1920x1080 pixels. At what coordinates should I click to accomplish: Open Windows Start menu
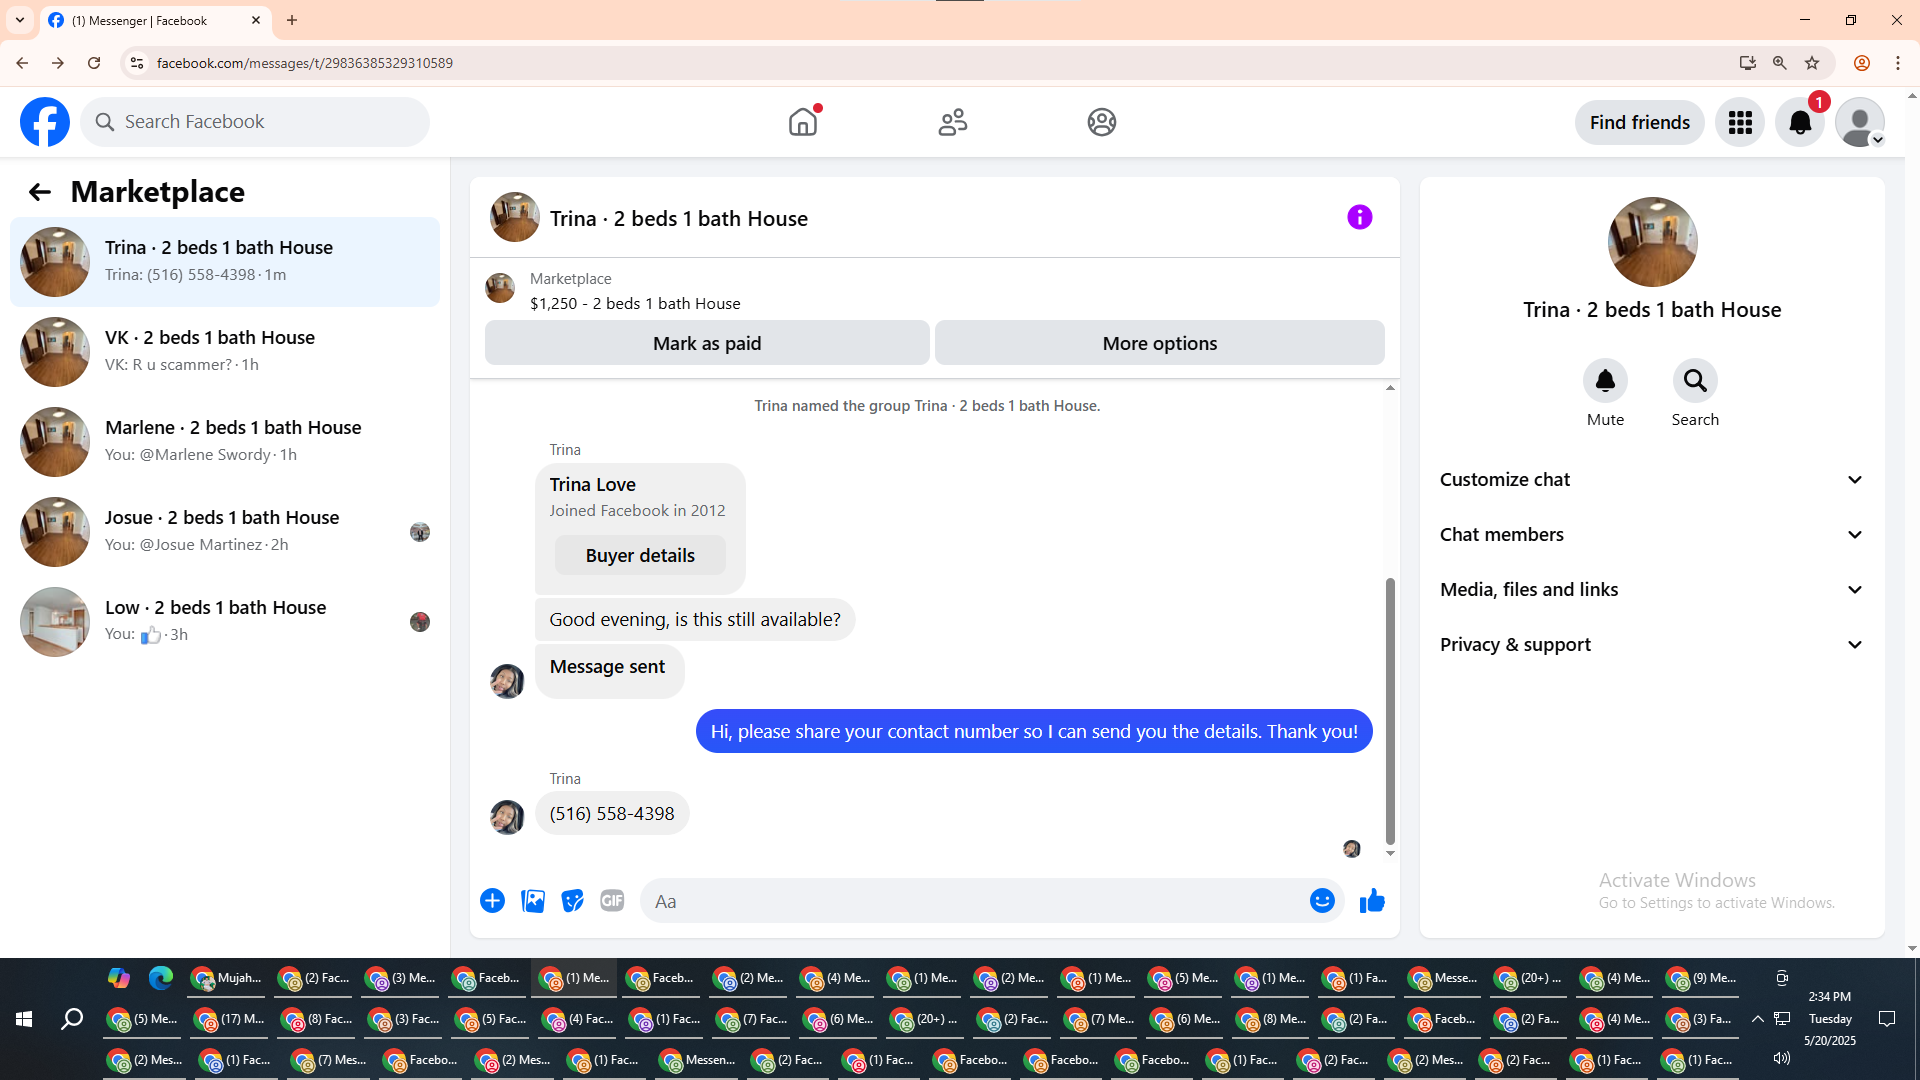tap(24, 1019)
